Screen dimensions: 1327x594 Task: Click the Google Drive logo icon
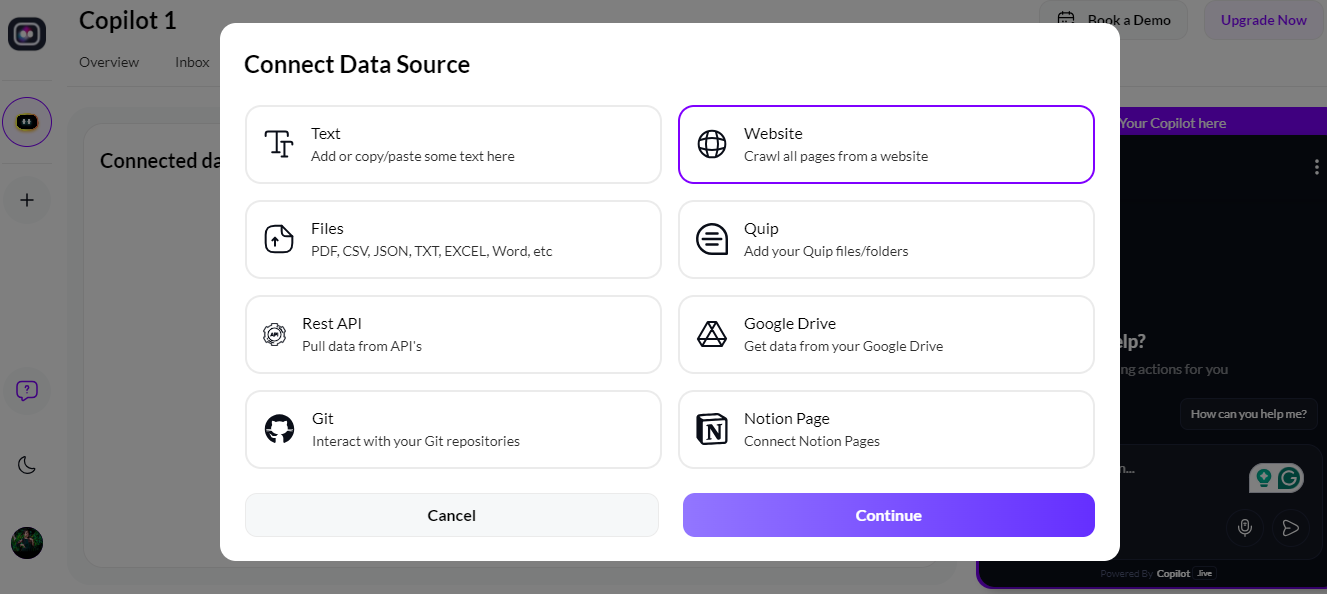pos(712,334)
